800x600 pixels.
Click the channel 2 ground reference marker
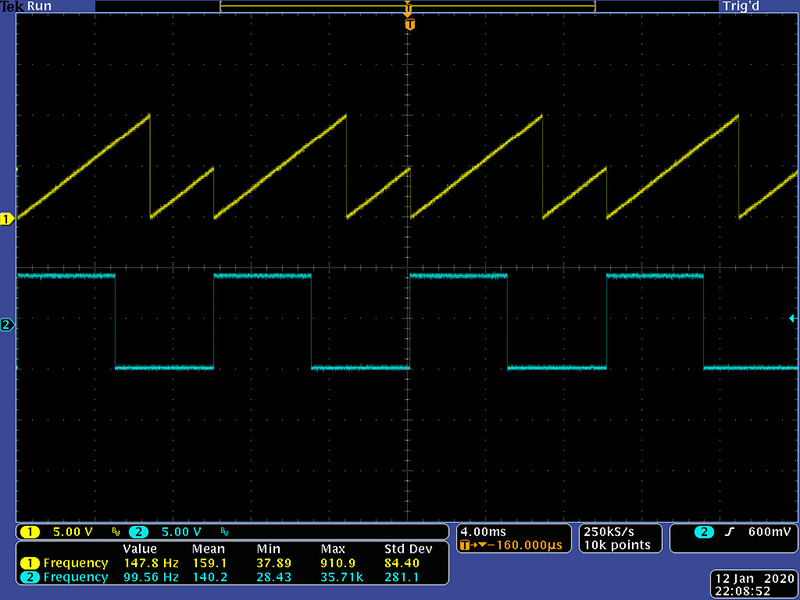tap(7, 325)
